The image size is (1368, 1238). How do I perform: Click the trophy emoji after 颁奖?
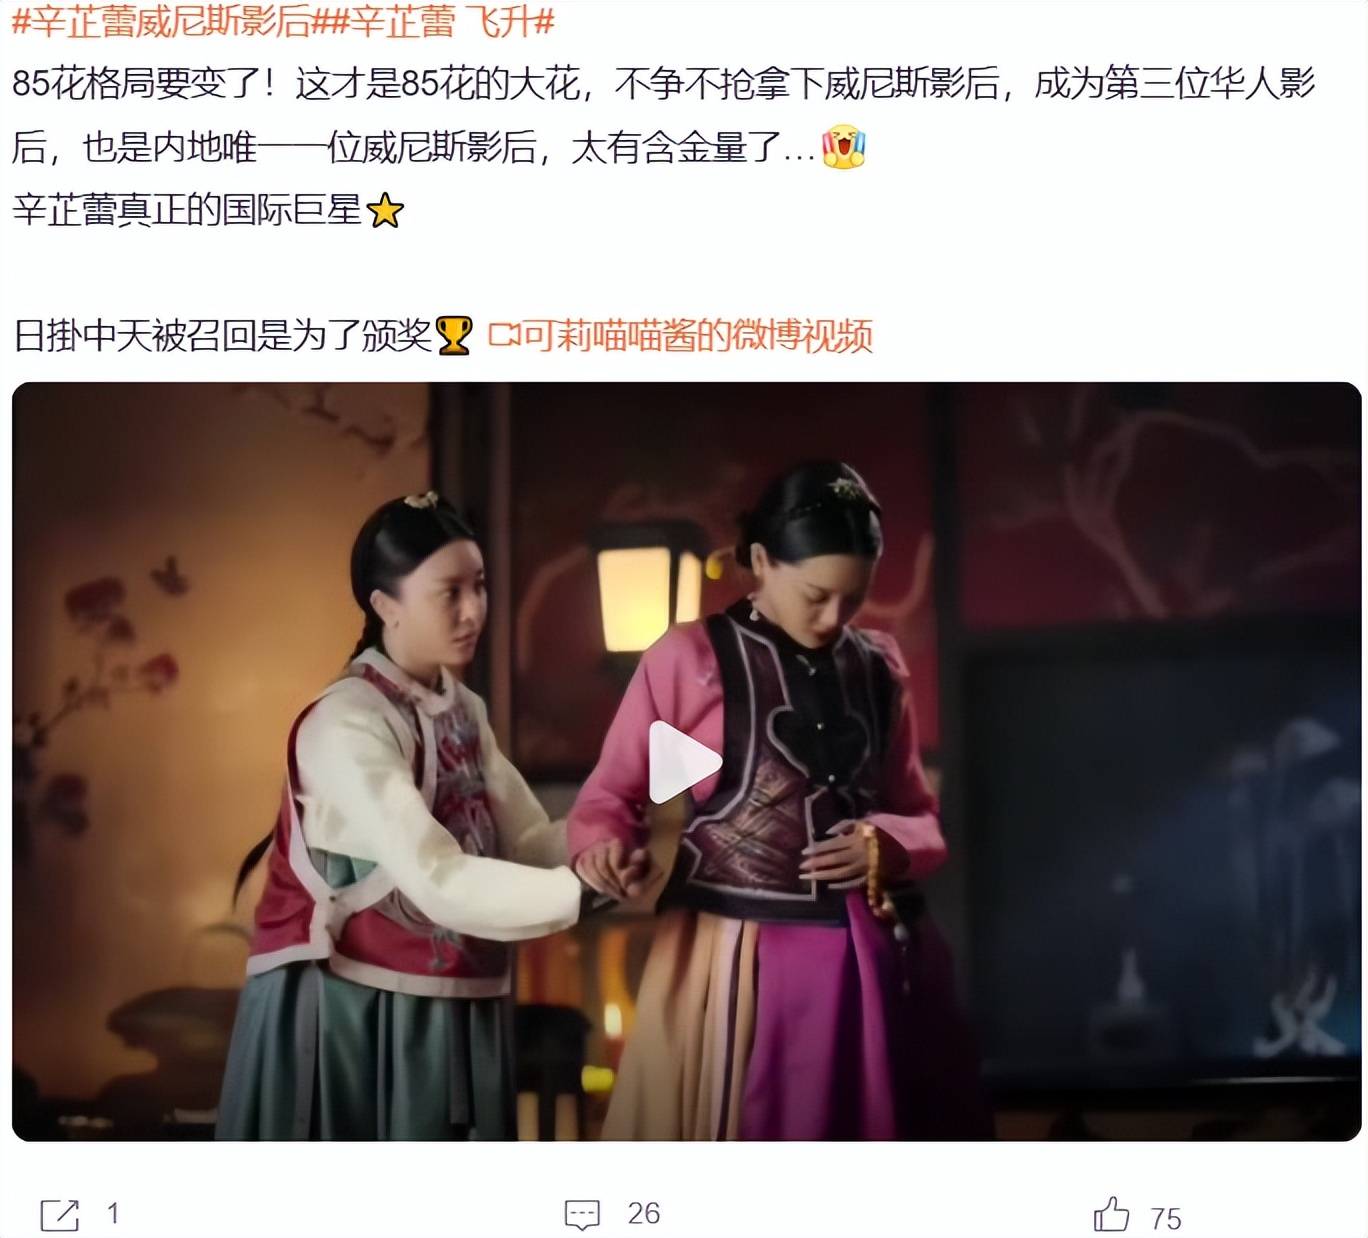click(454, 336)
